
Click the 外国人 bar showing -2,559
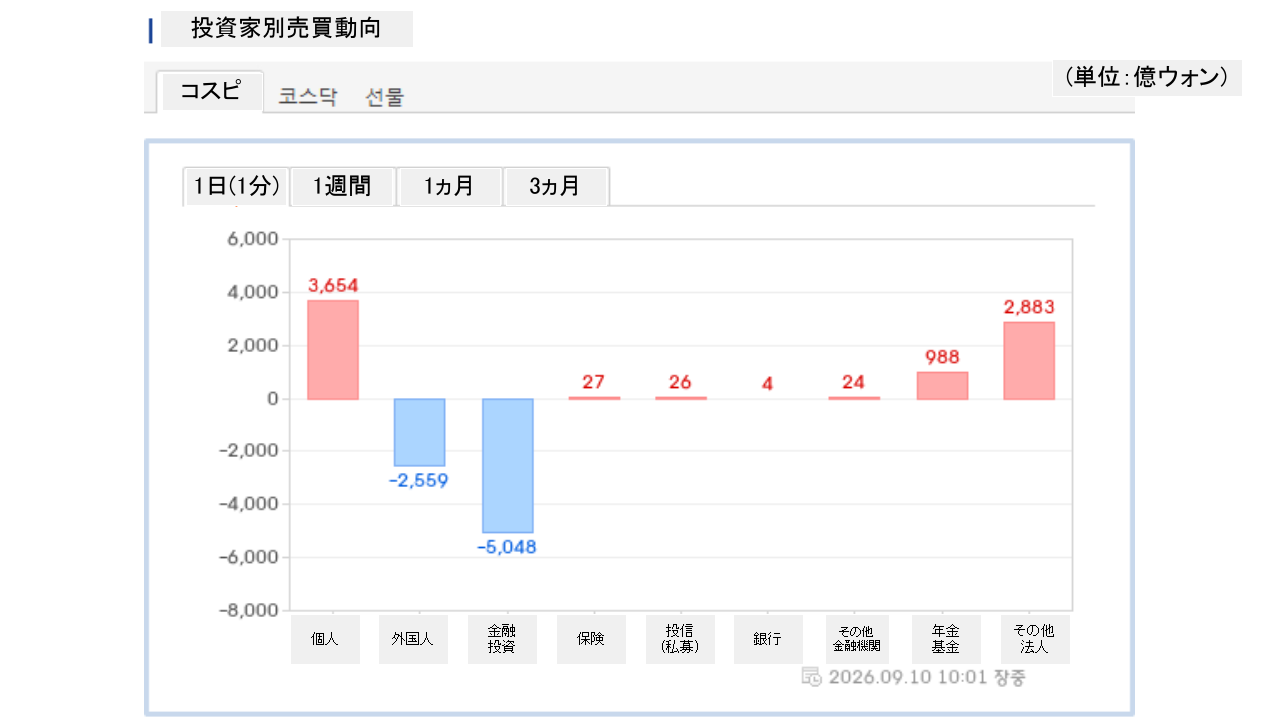(419, 432)
